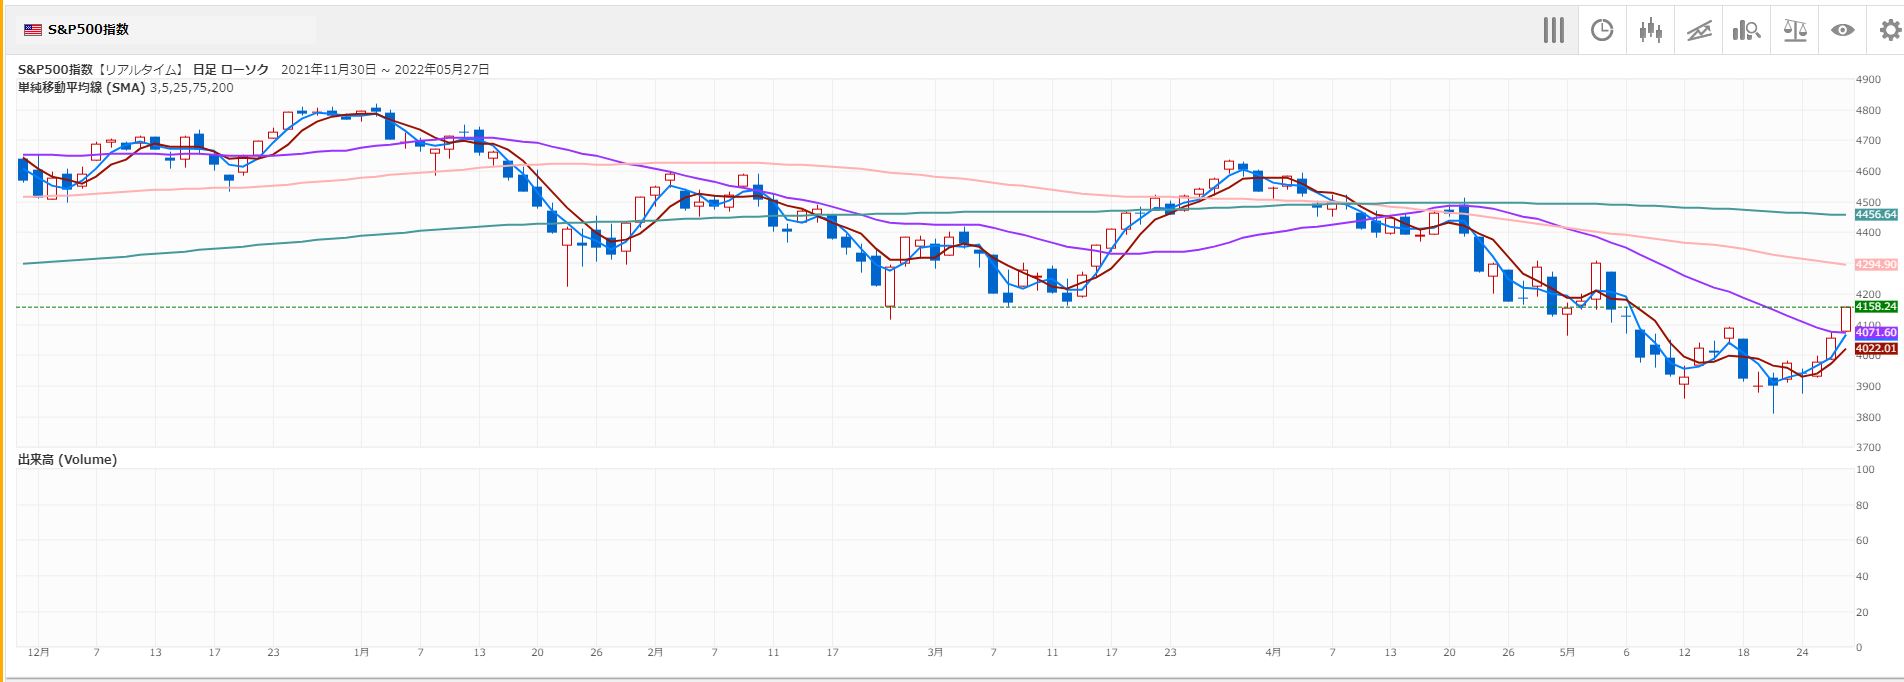This screenshot has width=1904, height=682.
Task: Click the S&P500指数 title label
Action: point(88,30)
